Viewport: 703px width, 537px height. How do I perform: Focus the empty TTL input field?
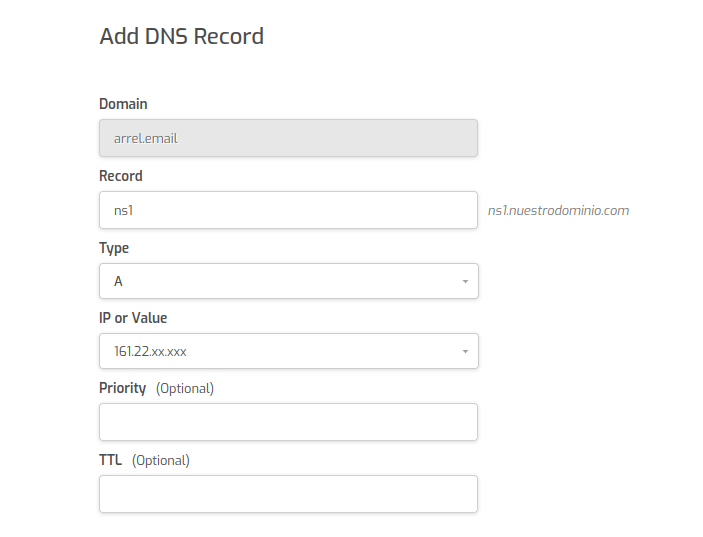(288, 494)
